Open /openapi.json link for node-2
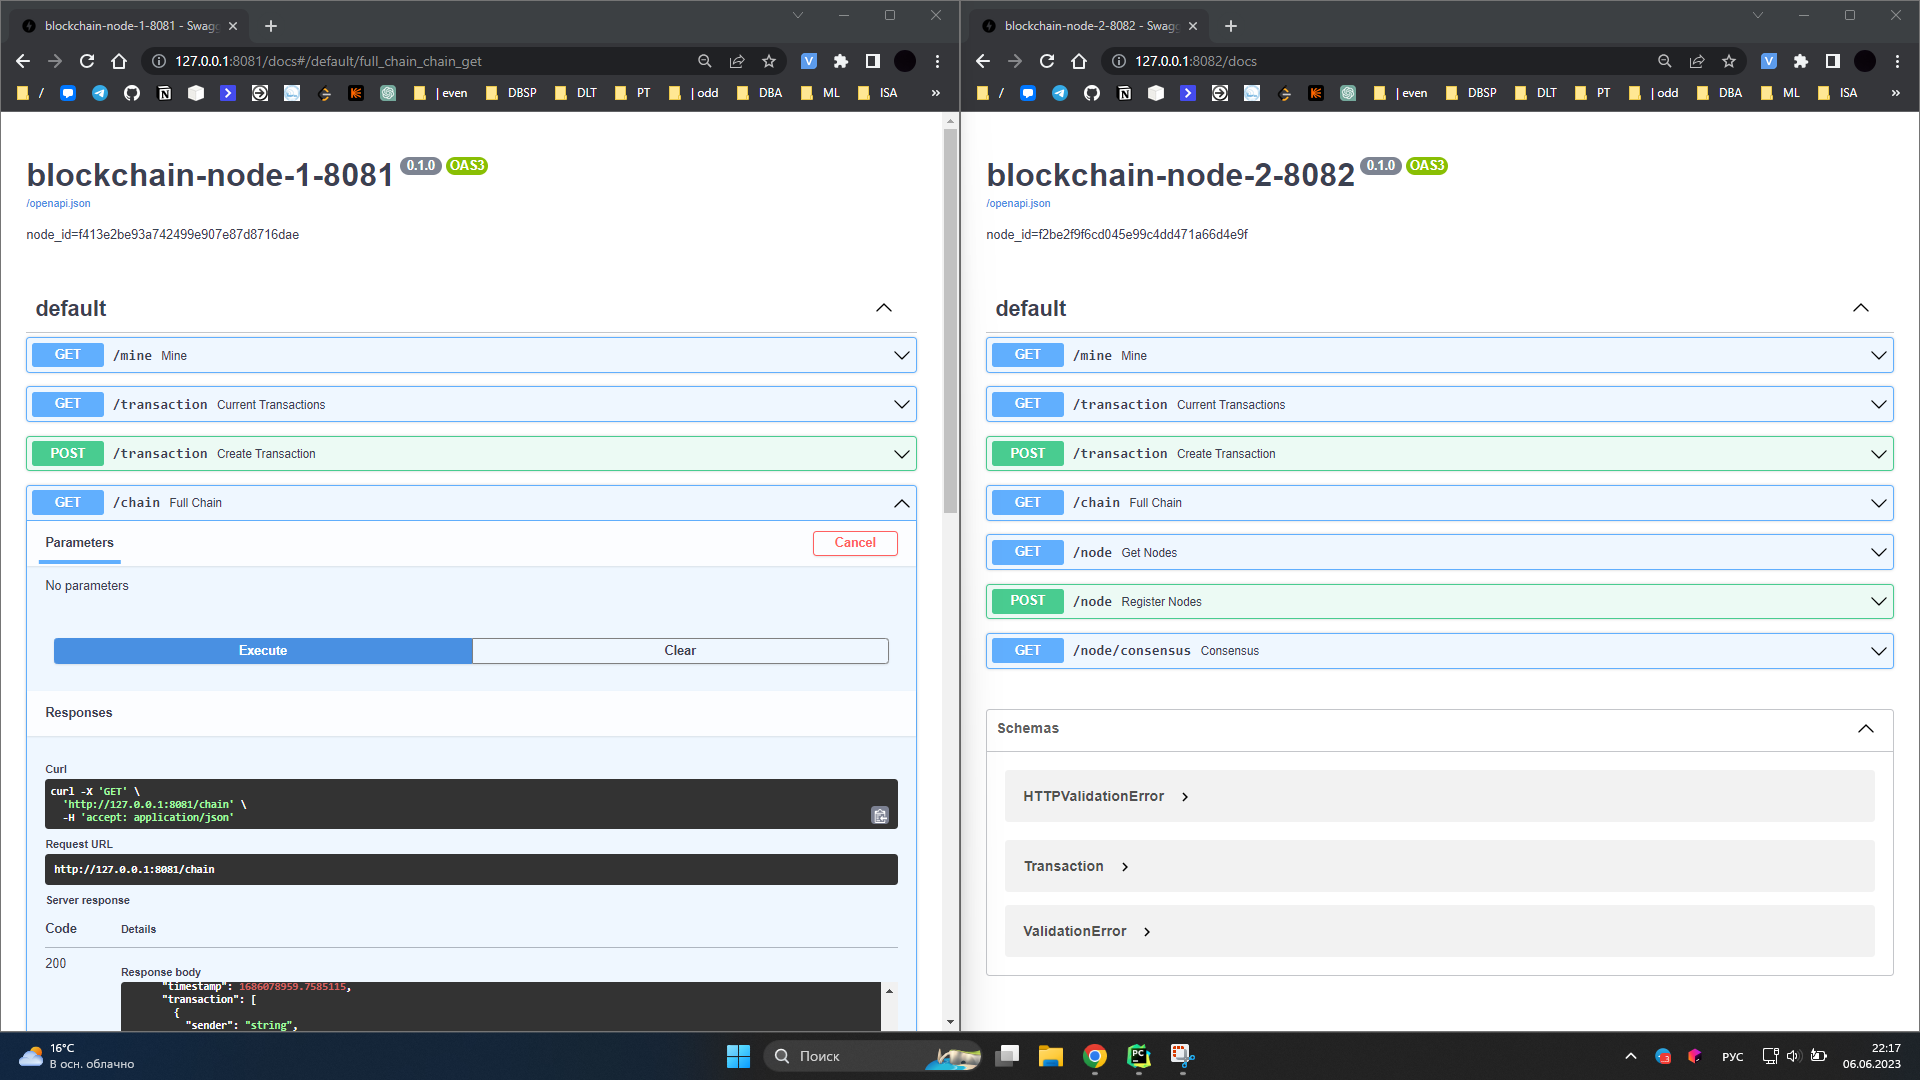 (x=1018, y=203)
